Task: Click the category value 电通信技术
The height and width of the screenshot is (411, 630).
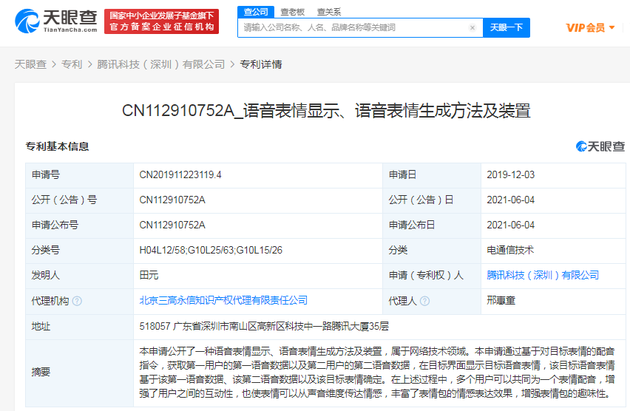Action: pyautogui.click(x=510, y=250)
